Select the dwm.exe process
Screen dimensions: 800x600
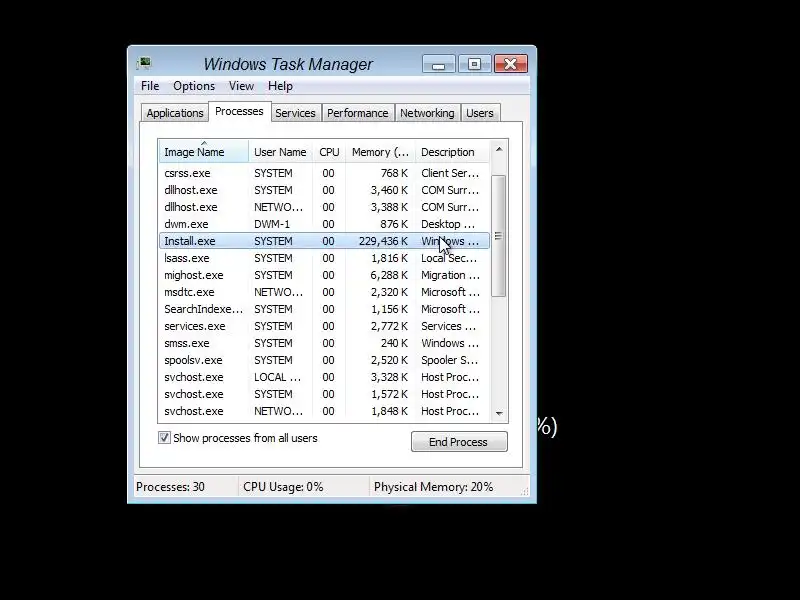click(324, 224)
